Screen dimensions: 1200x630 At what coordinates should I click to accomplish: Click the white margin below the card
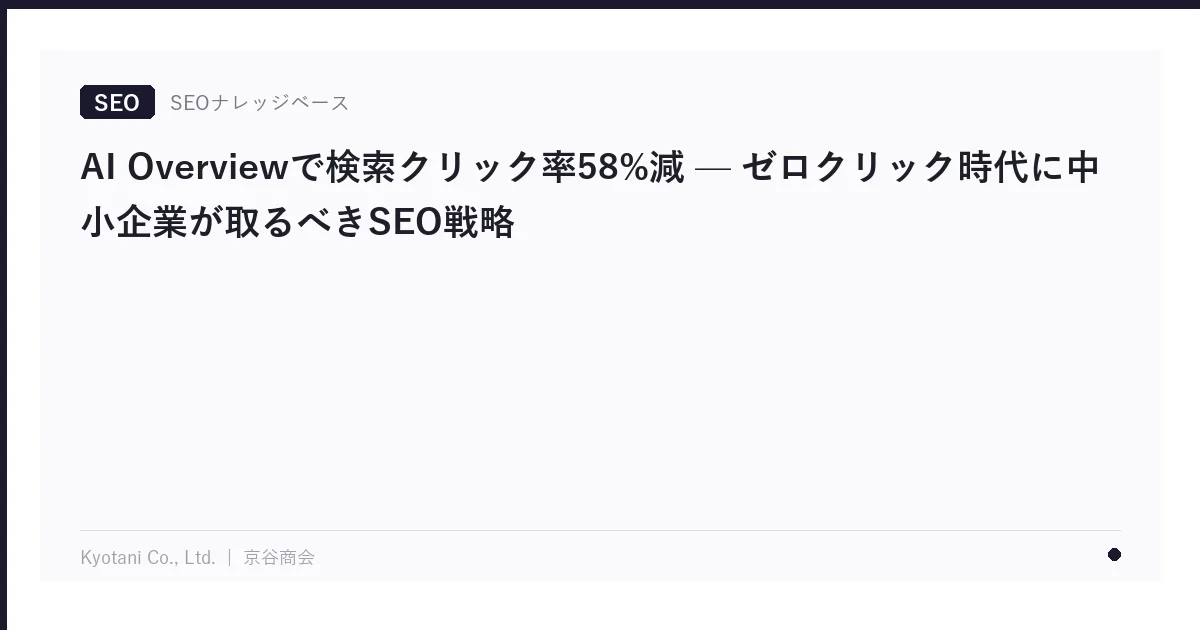[x=600, y=606]
